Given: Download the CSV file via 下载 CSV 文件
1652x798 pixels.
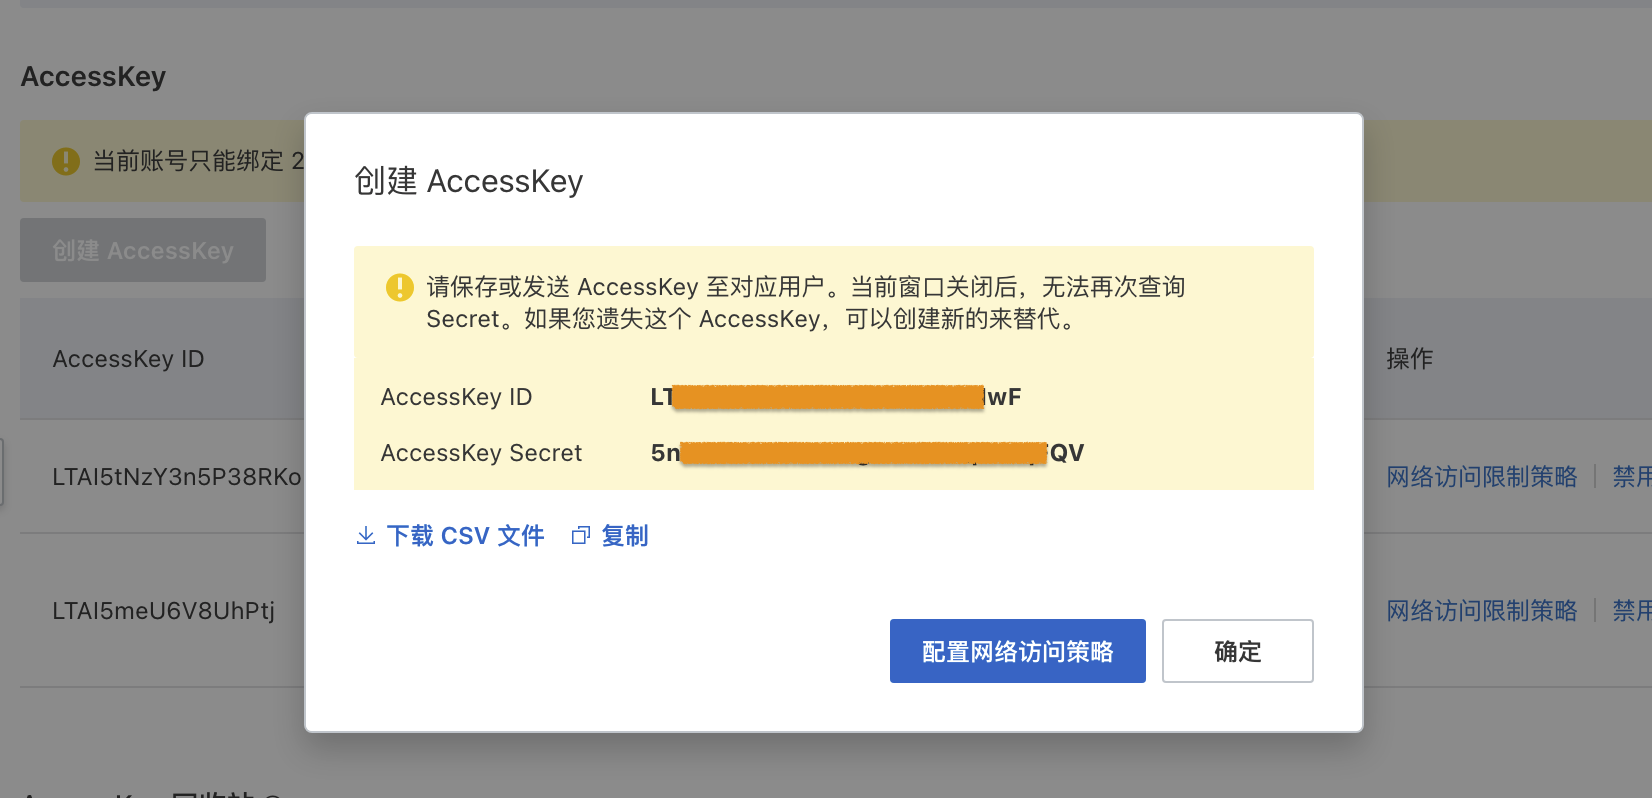Looking at the screenshot, I should (465, 536).
